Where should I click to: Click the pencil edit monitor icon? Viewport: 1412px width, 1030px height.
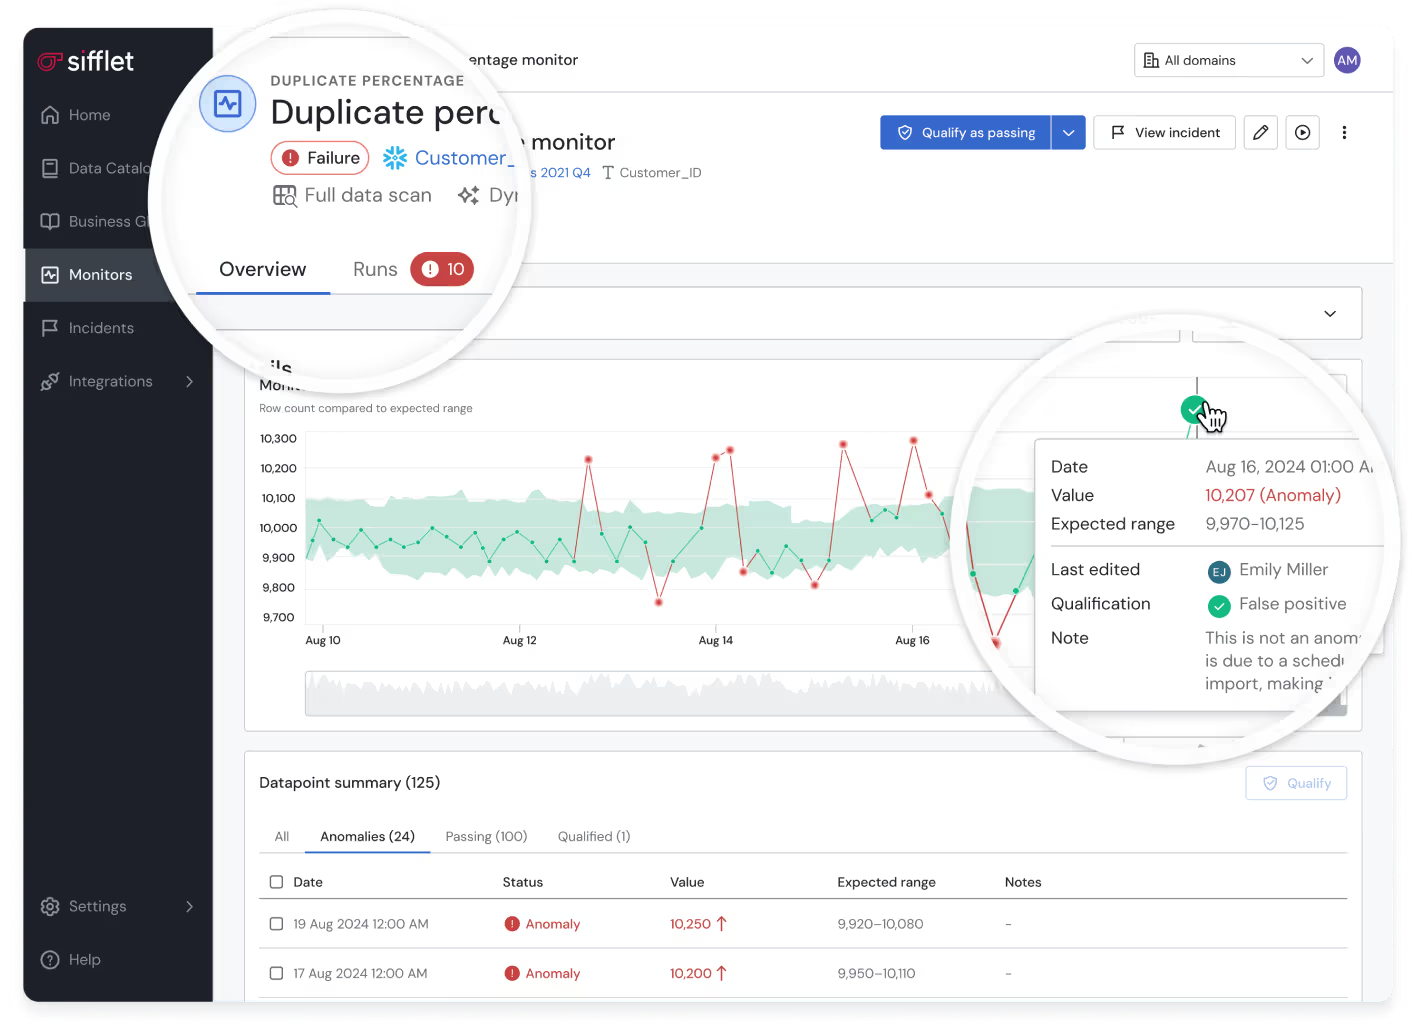point(1260,132)
